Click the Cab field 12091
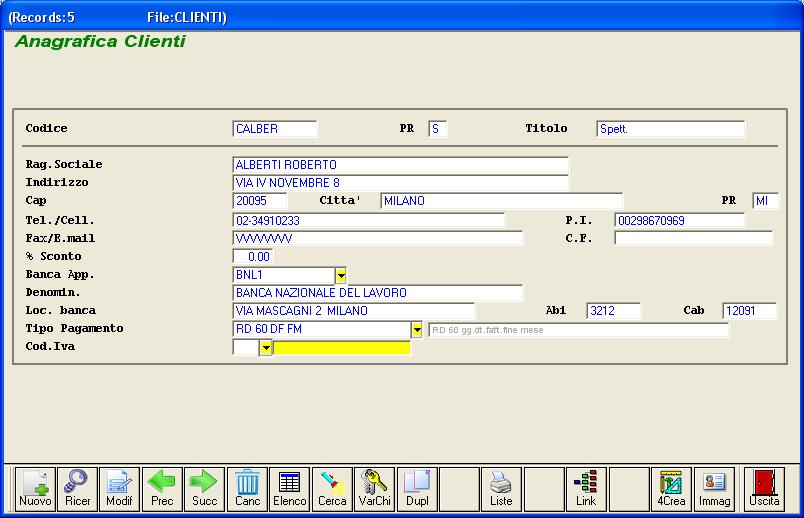 click(750, 311)
